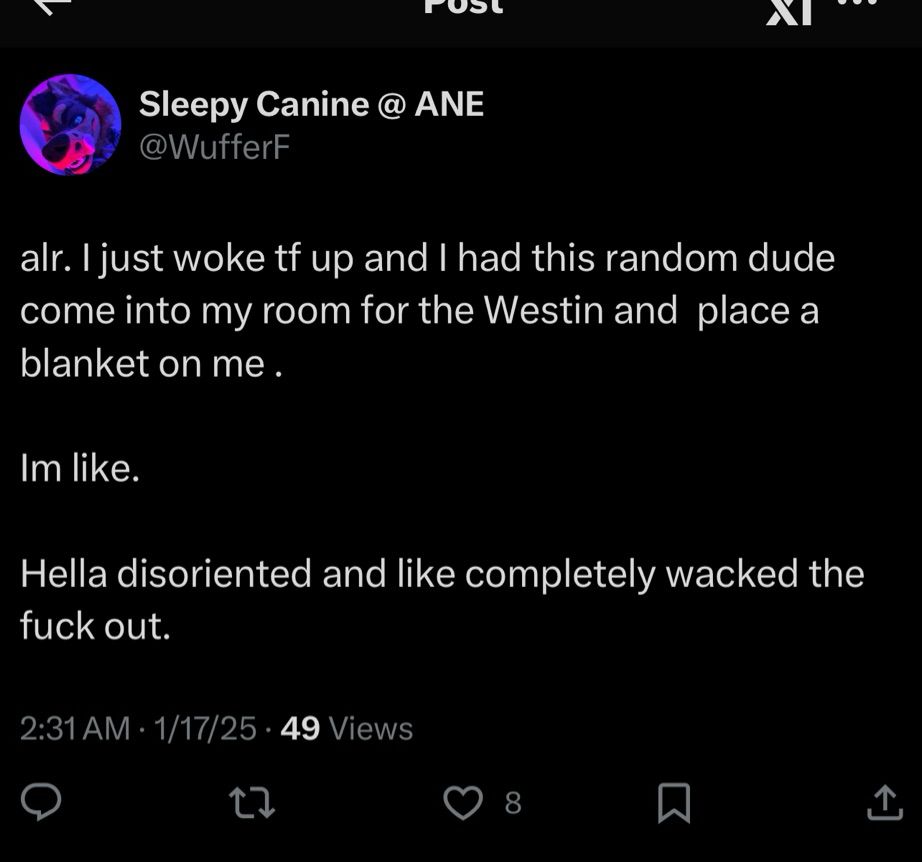
Task: Reply using the speech bubble icon
Action: point(41,802)
